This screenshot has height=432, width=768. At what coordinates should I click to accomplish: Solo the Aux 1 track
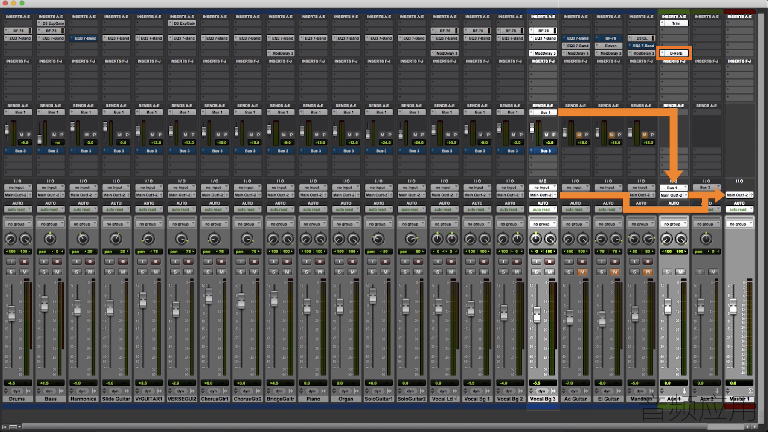667,271
